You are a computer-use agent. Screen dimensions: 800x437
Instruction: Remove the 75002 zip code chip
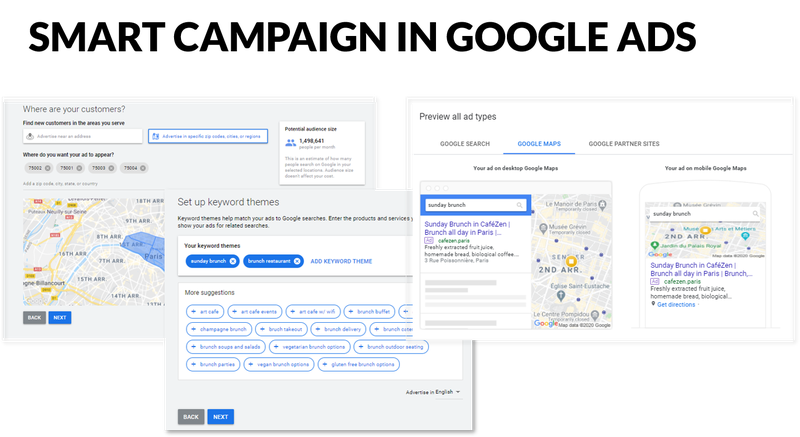click(x=47, y=168)
